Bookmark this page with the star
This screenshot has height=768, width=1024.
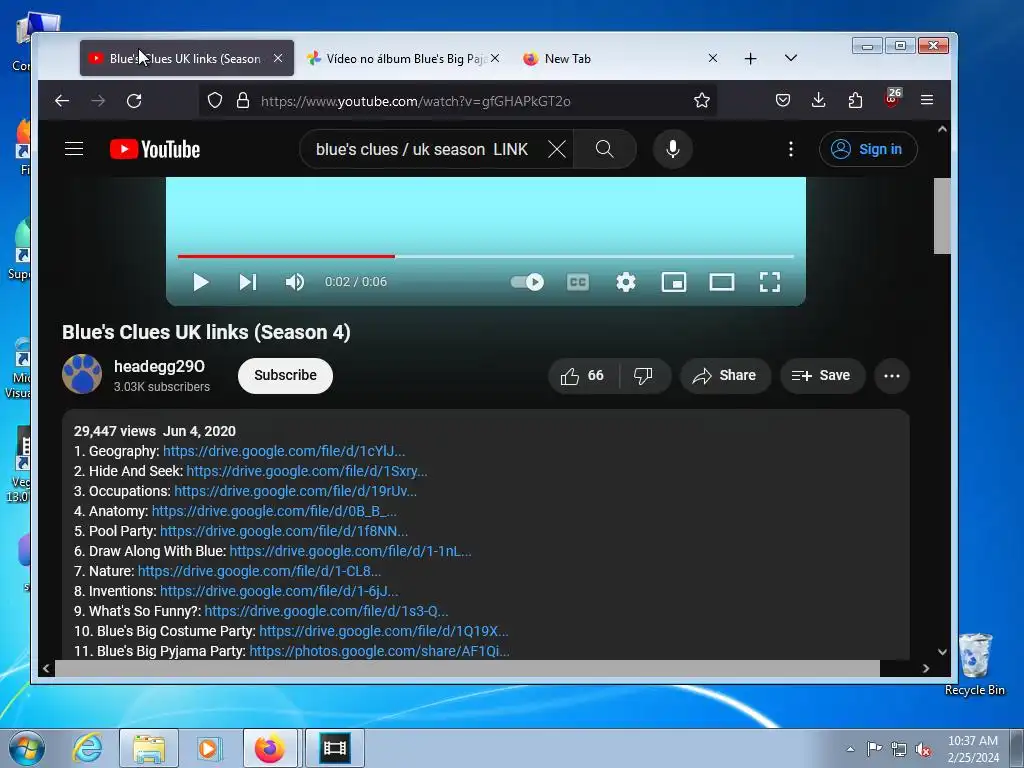click(702, 101)
